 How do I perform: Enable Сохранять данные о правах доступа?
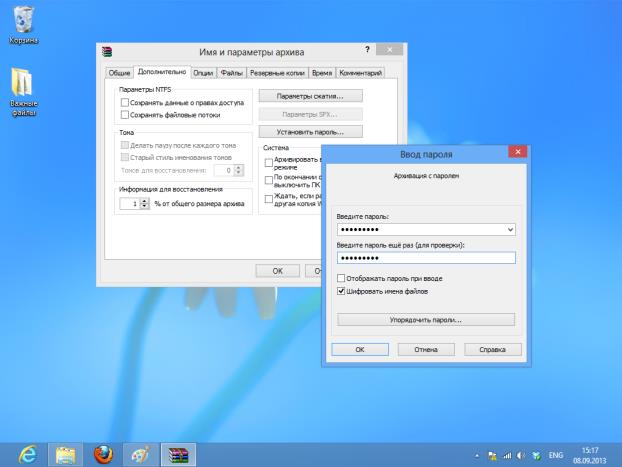click(125, 103)
